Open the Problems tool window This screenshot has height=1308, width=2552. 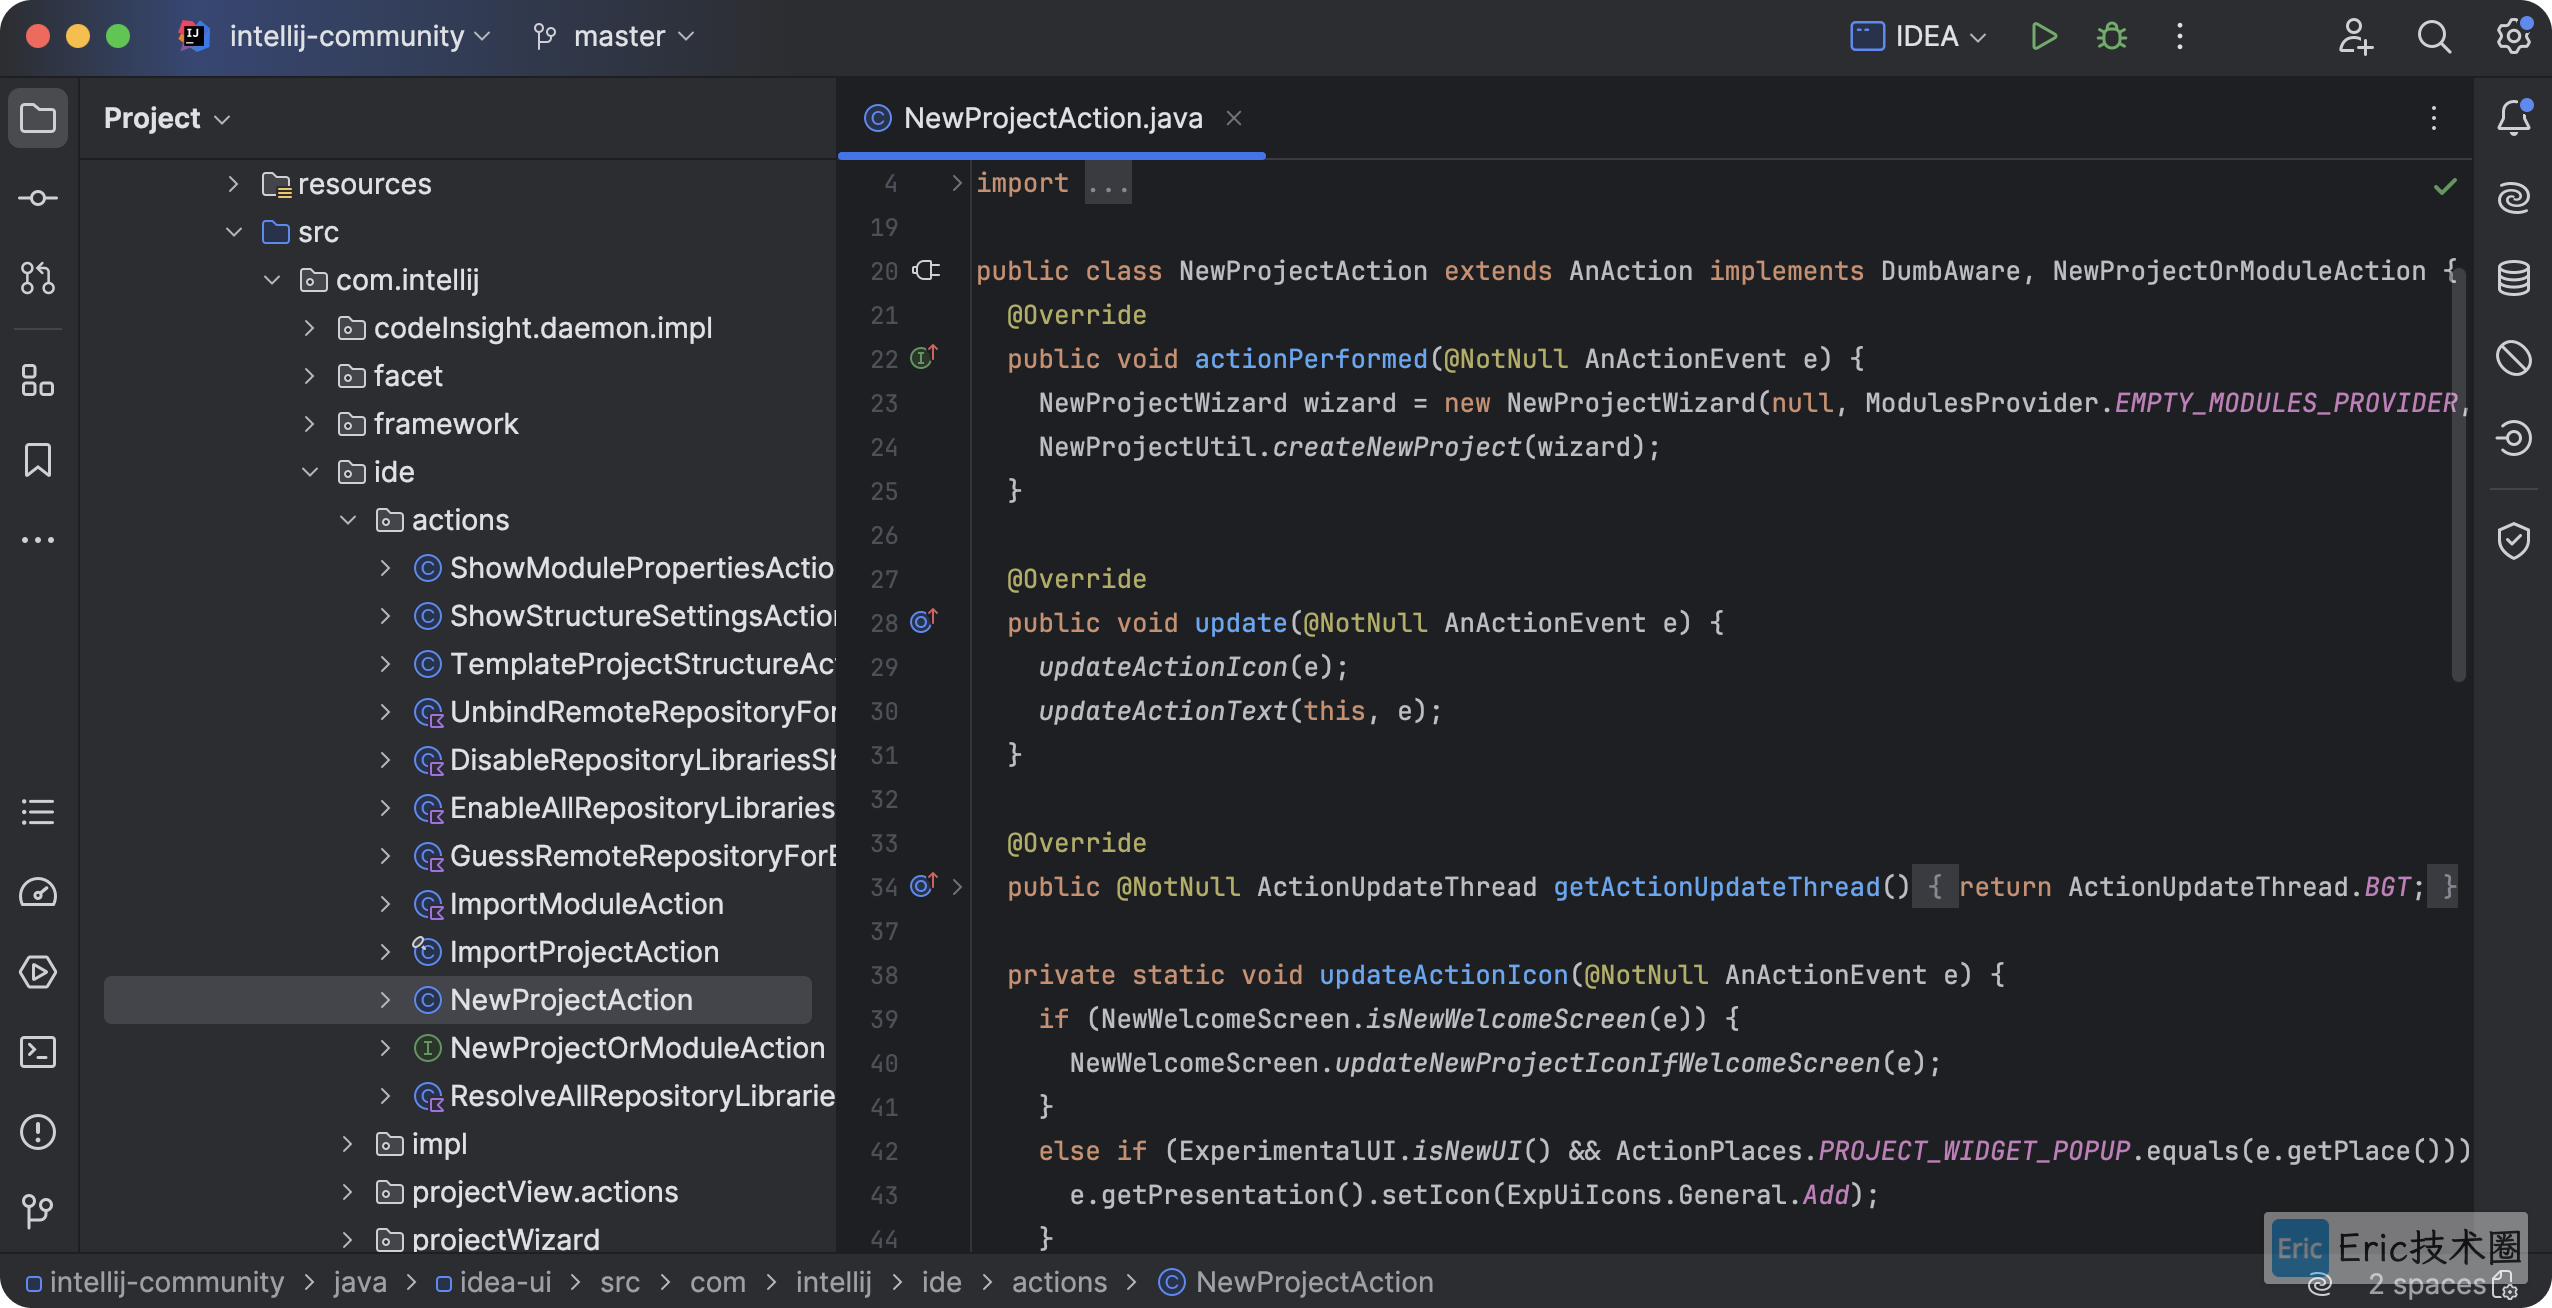tap(38, 1132)
